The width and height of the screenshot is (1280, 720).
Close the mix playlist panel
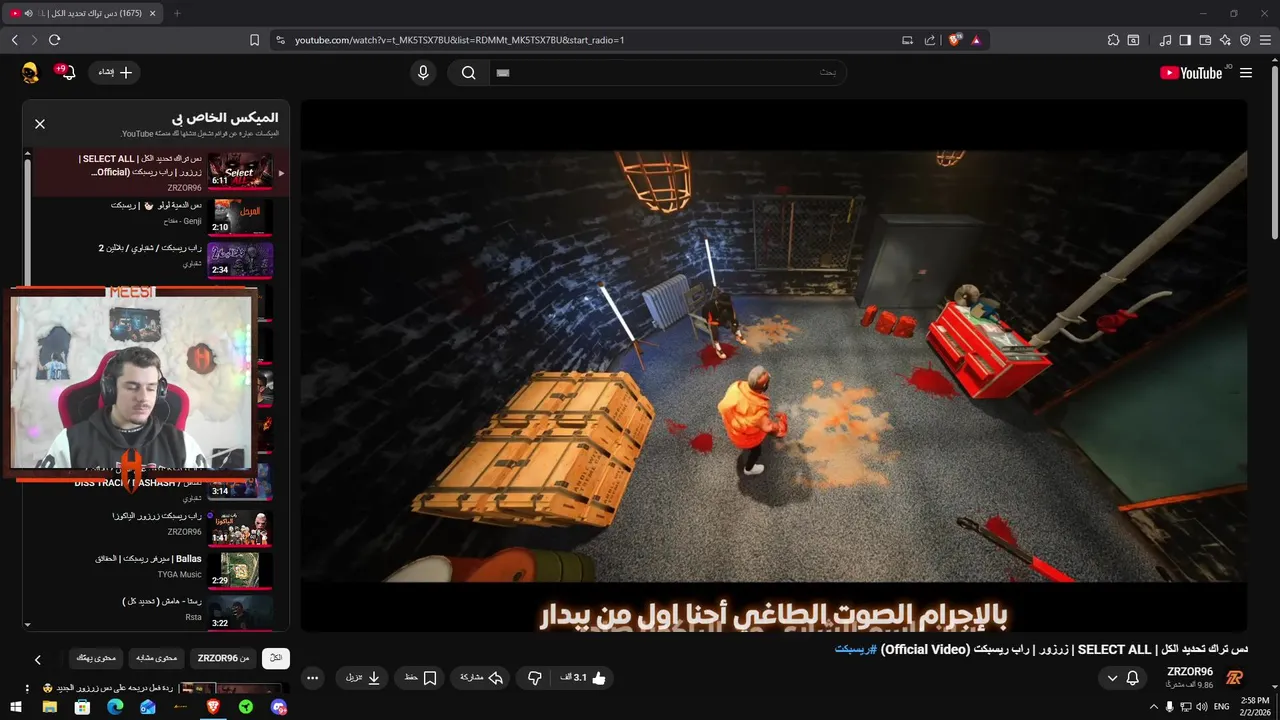(x=40, y=124)
